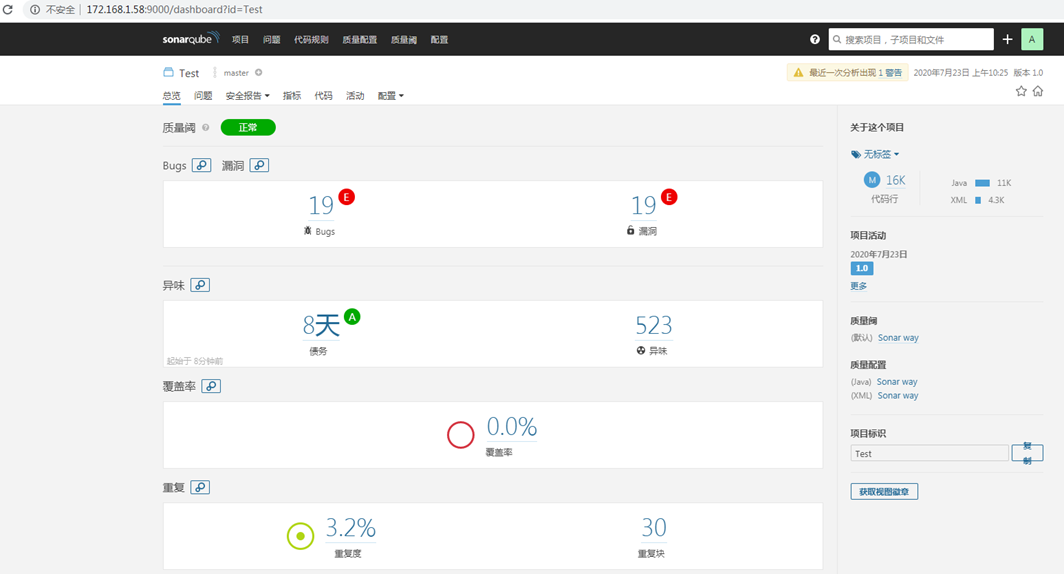Switch to the 指标 tab

click(292, 96)
